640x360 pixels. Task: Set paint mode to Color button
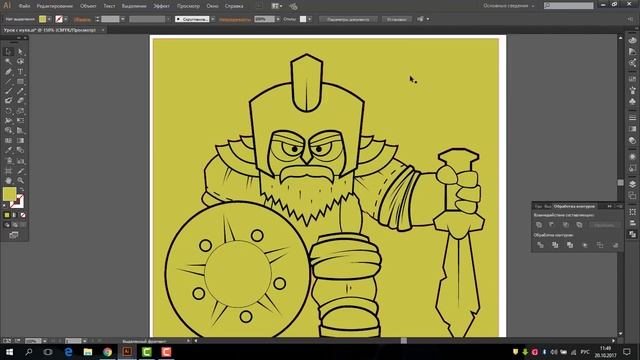tap(7, 215)
